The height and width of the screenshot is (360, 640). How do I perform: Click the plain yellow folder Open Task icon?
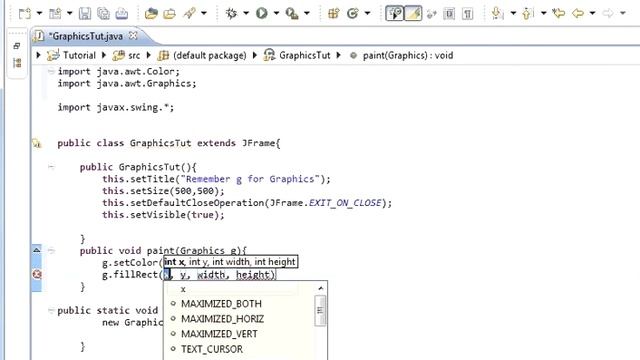click(x=169, y=13)
